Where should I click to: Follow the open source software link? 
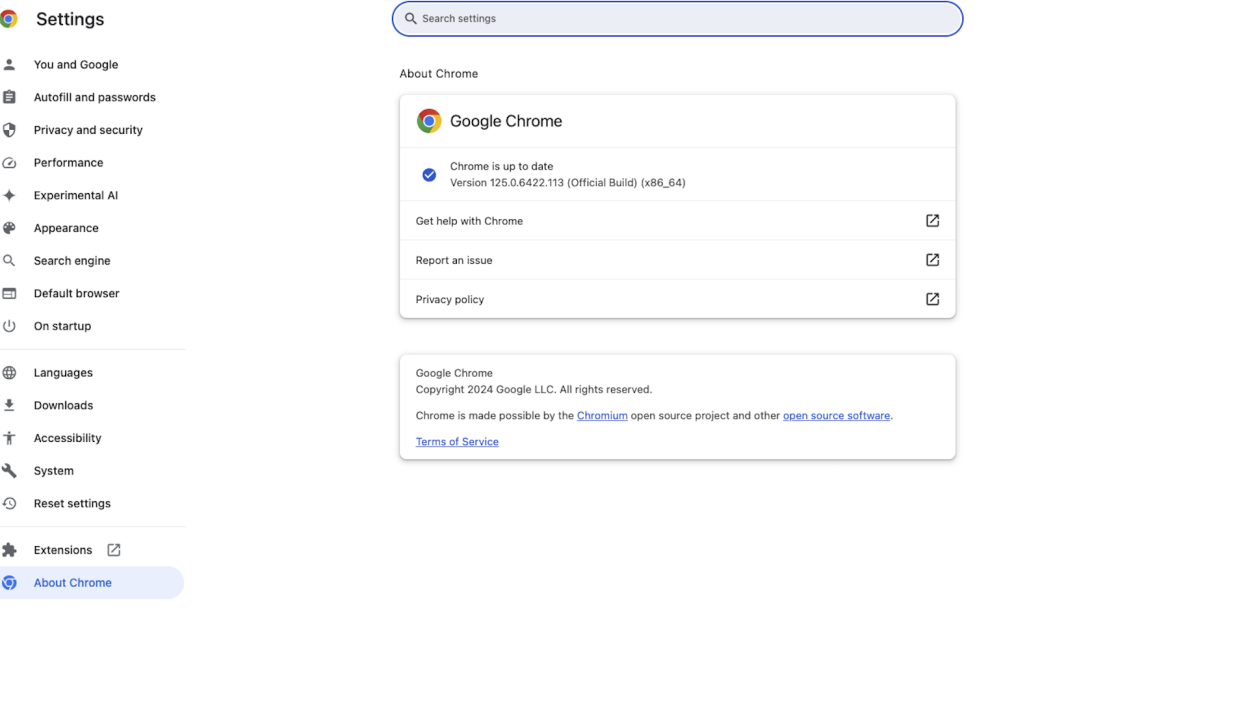836,416
